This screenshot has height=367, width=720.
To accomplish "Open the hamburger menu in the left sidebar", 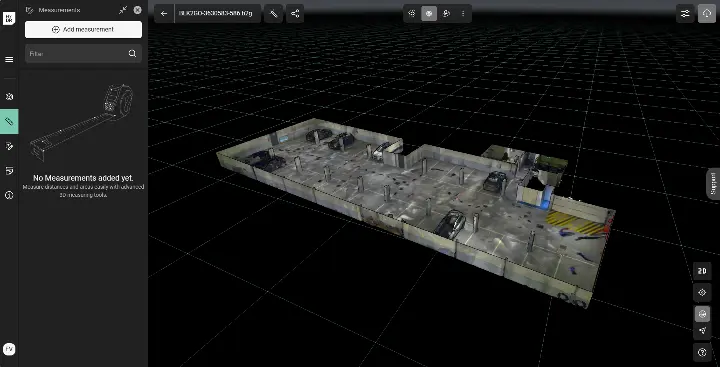I will 9,60.
